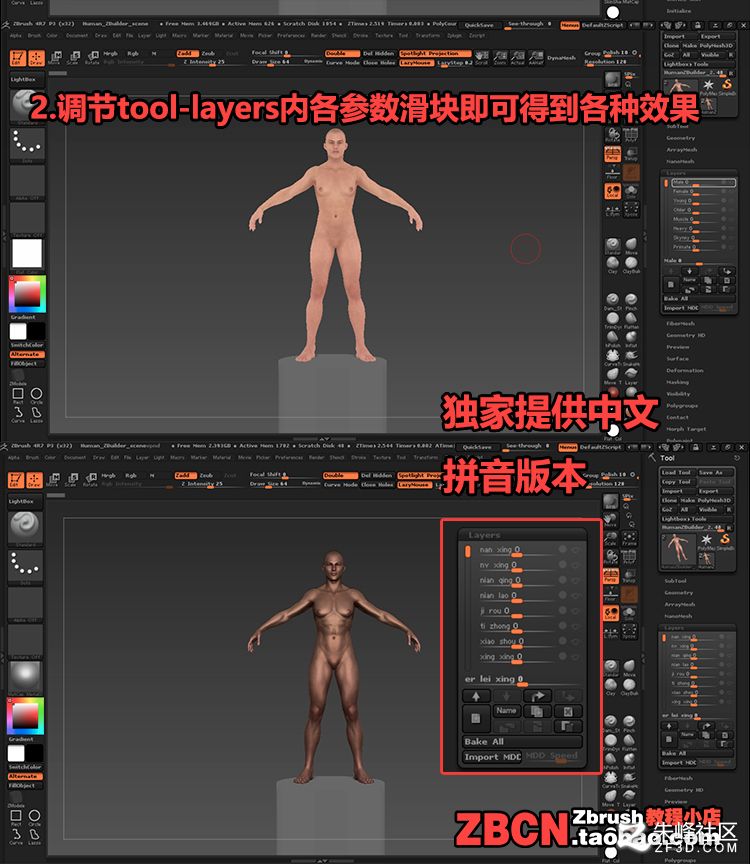Screen dimensions: 750x864
Task: Expand SubTool section in the upper window
Action: pos(676,126)
